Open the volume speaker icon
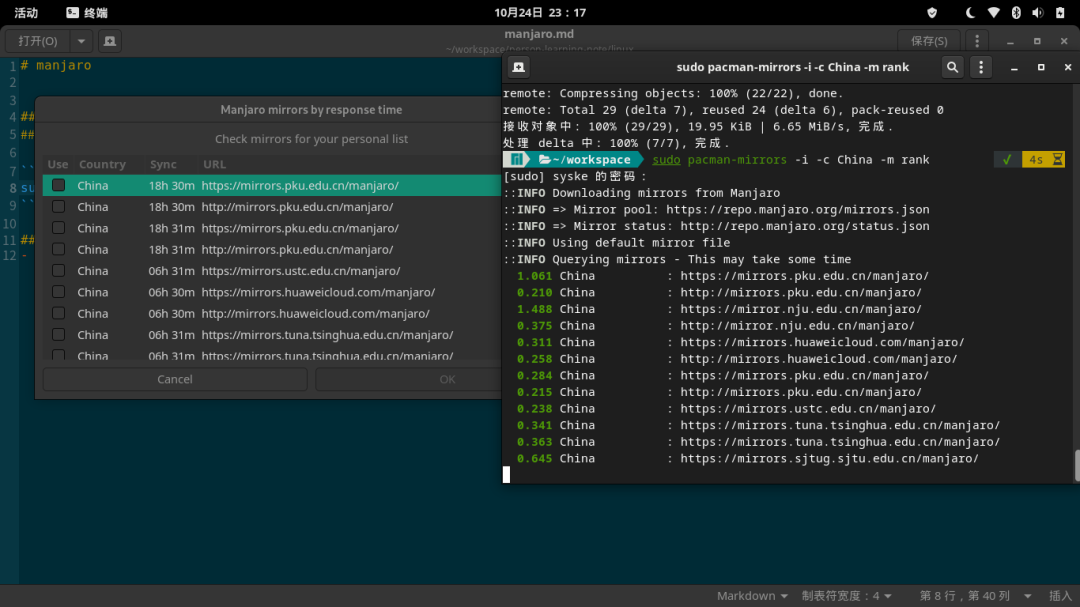1080x607 pixels. (x=1038, y=12)
